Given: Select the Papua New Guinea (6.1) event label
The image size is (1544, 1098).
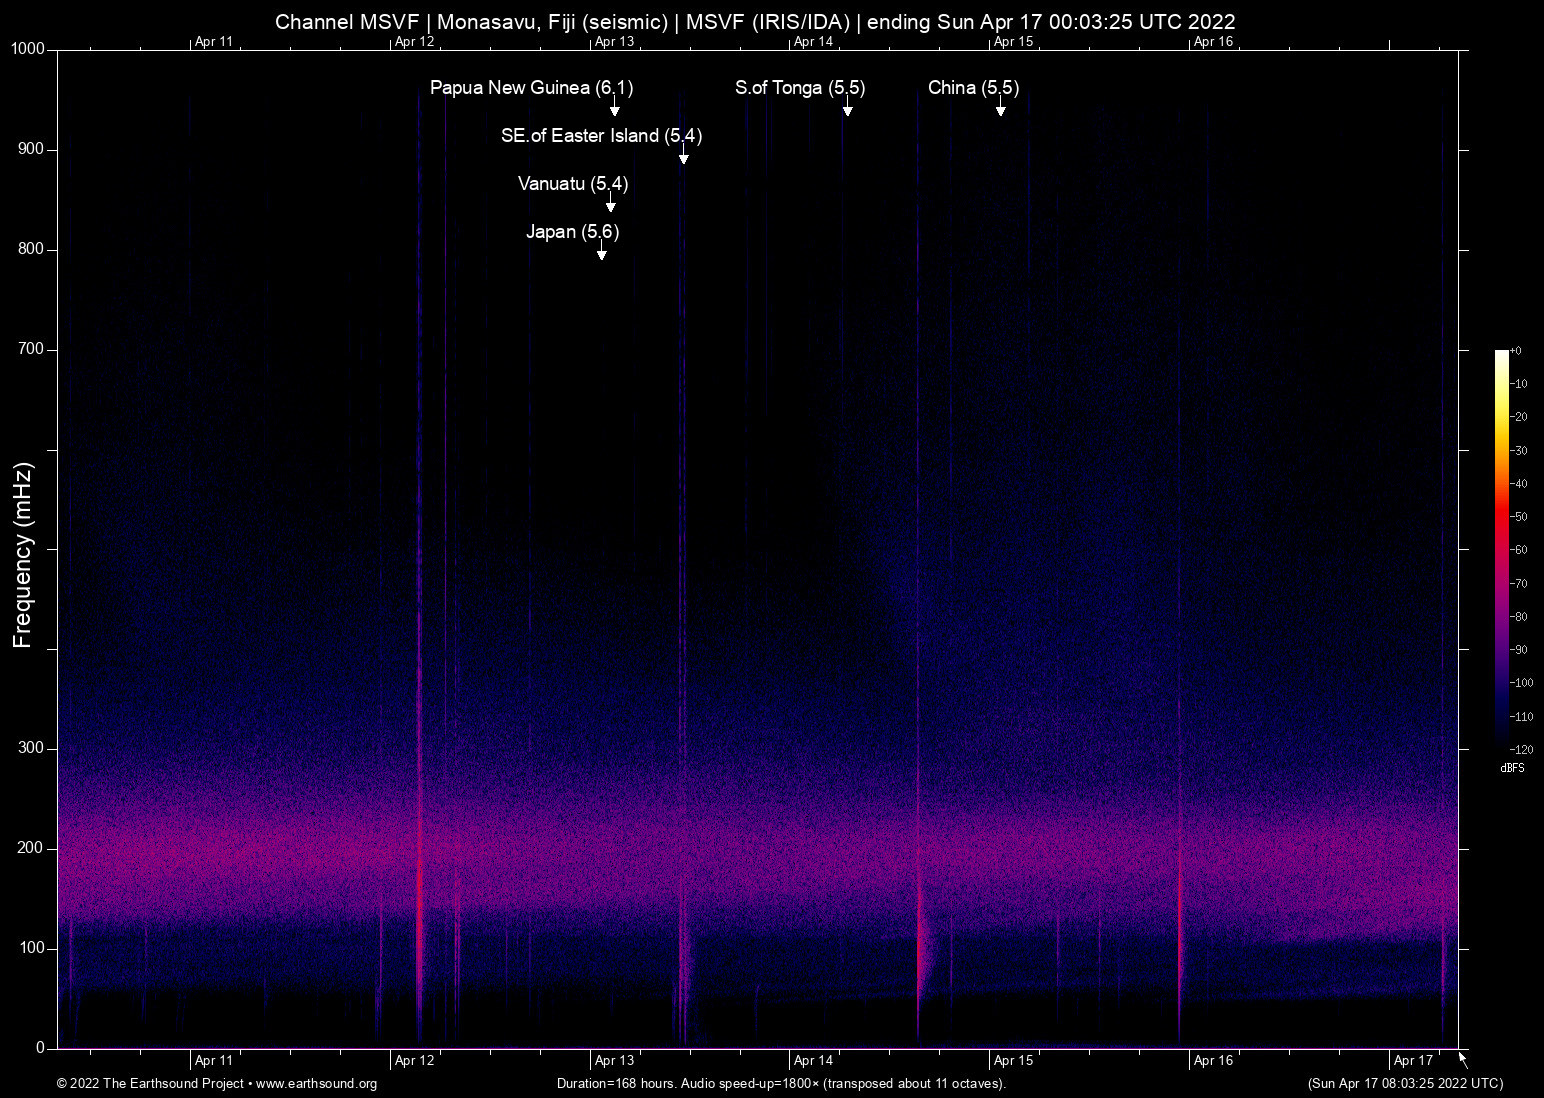Looking at the screenshot, I should [531, 88].
